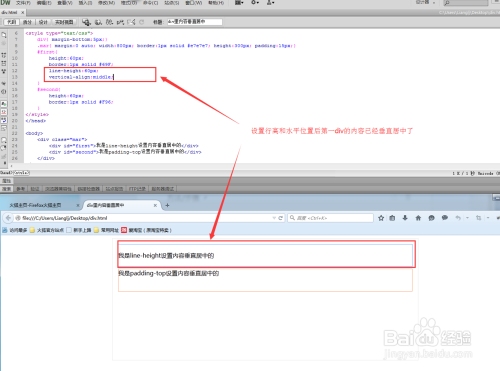Open the 文件(F) menu in Dreamweaver
This screenshot has height=371, width=500.
pyautogui.click(x=23, y=3)
